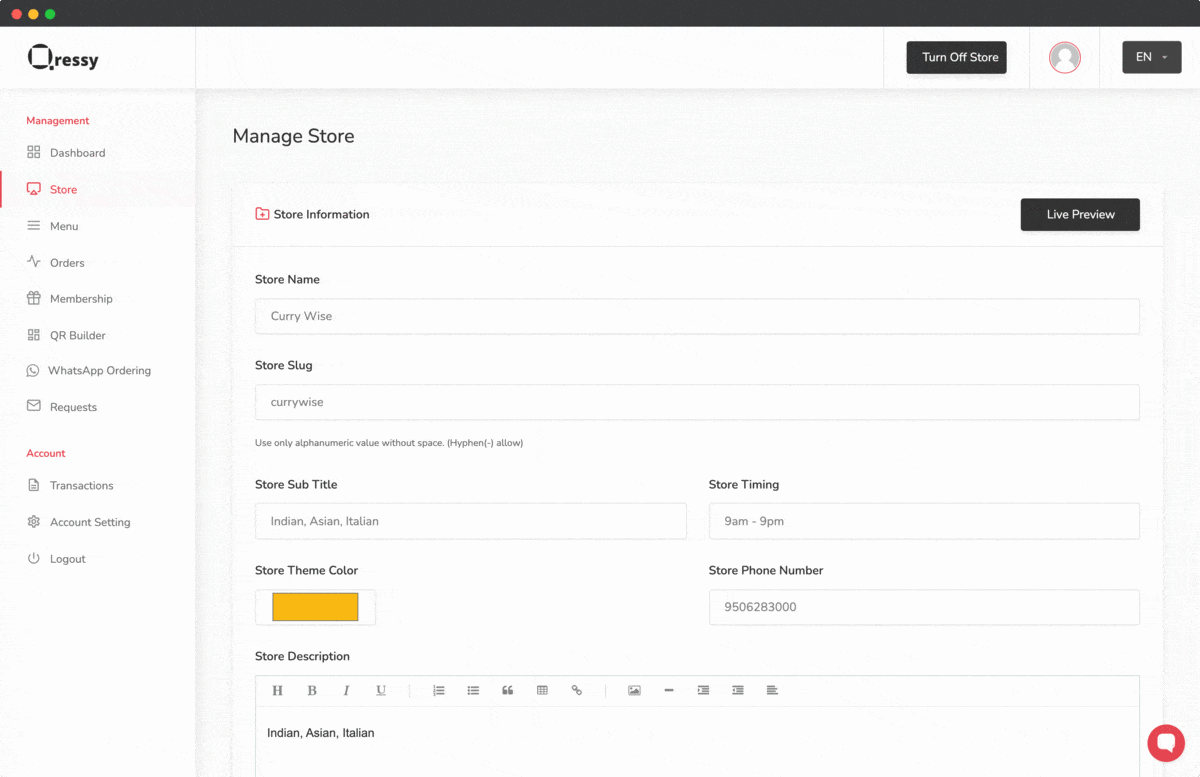Click the Qressy logo
The height and width of the screenshot is (777, 1200).
point(63,58)
